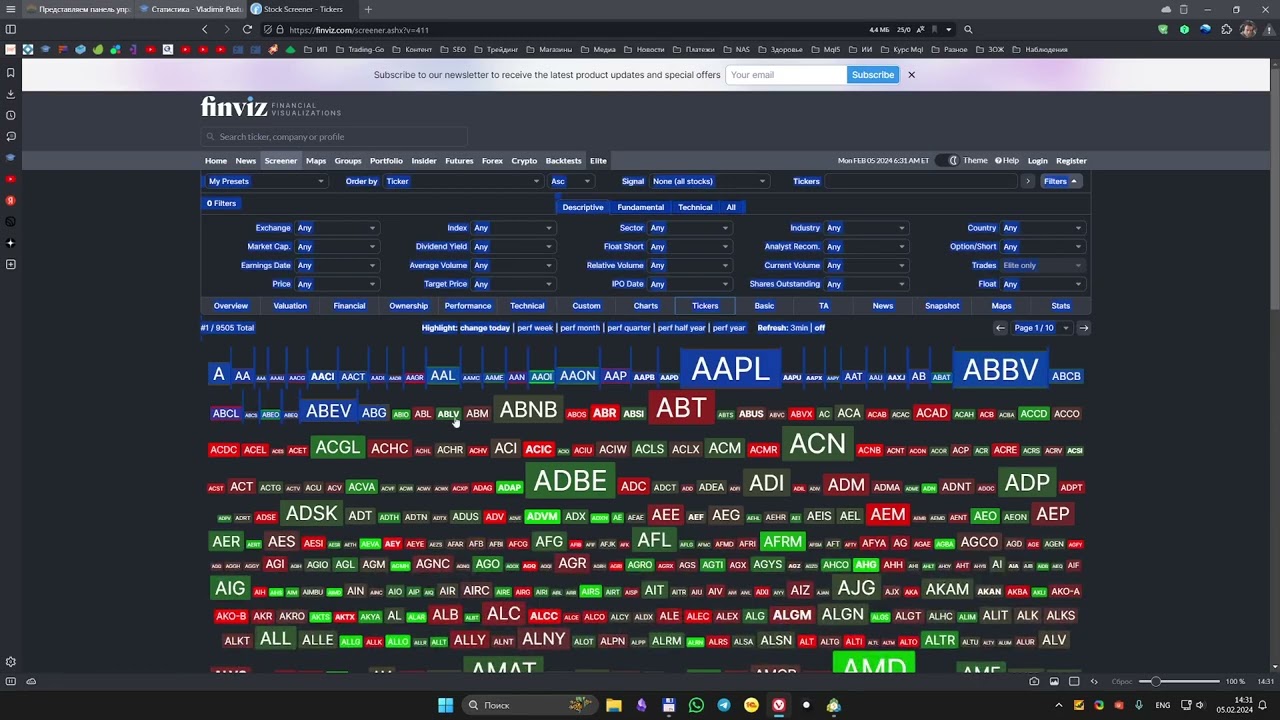Highlight by perf year

(729, 328)
